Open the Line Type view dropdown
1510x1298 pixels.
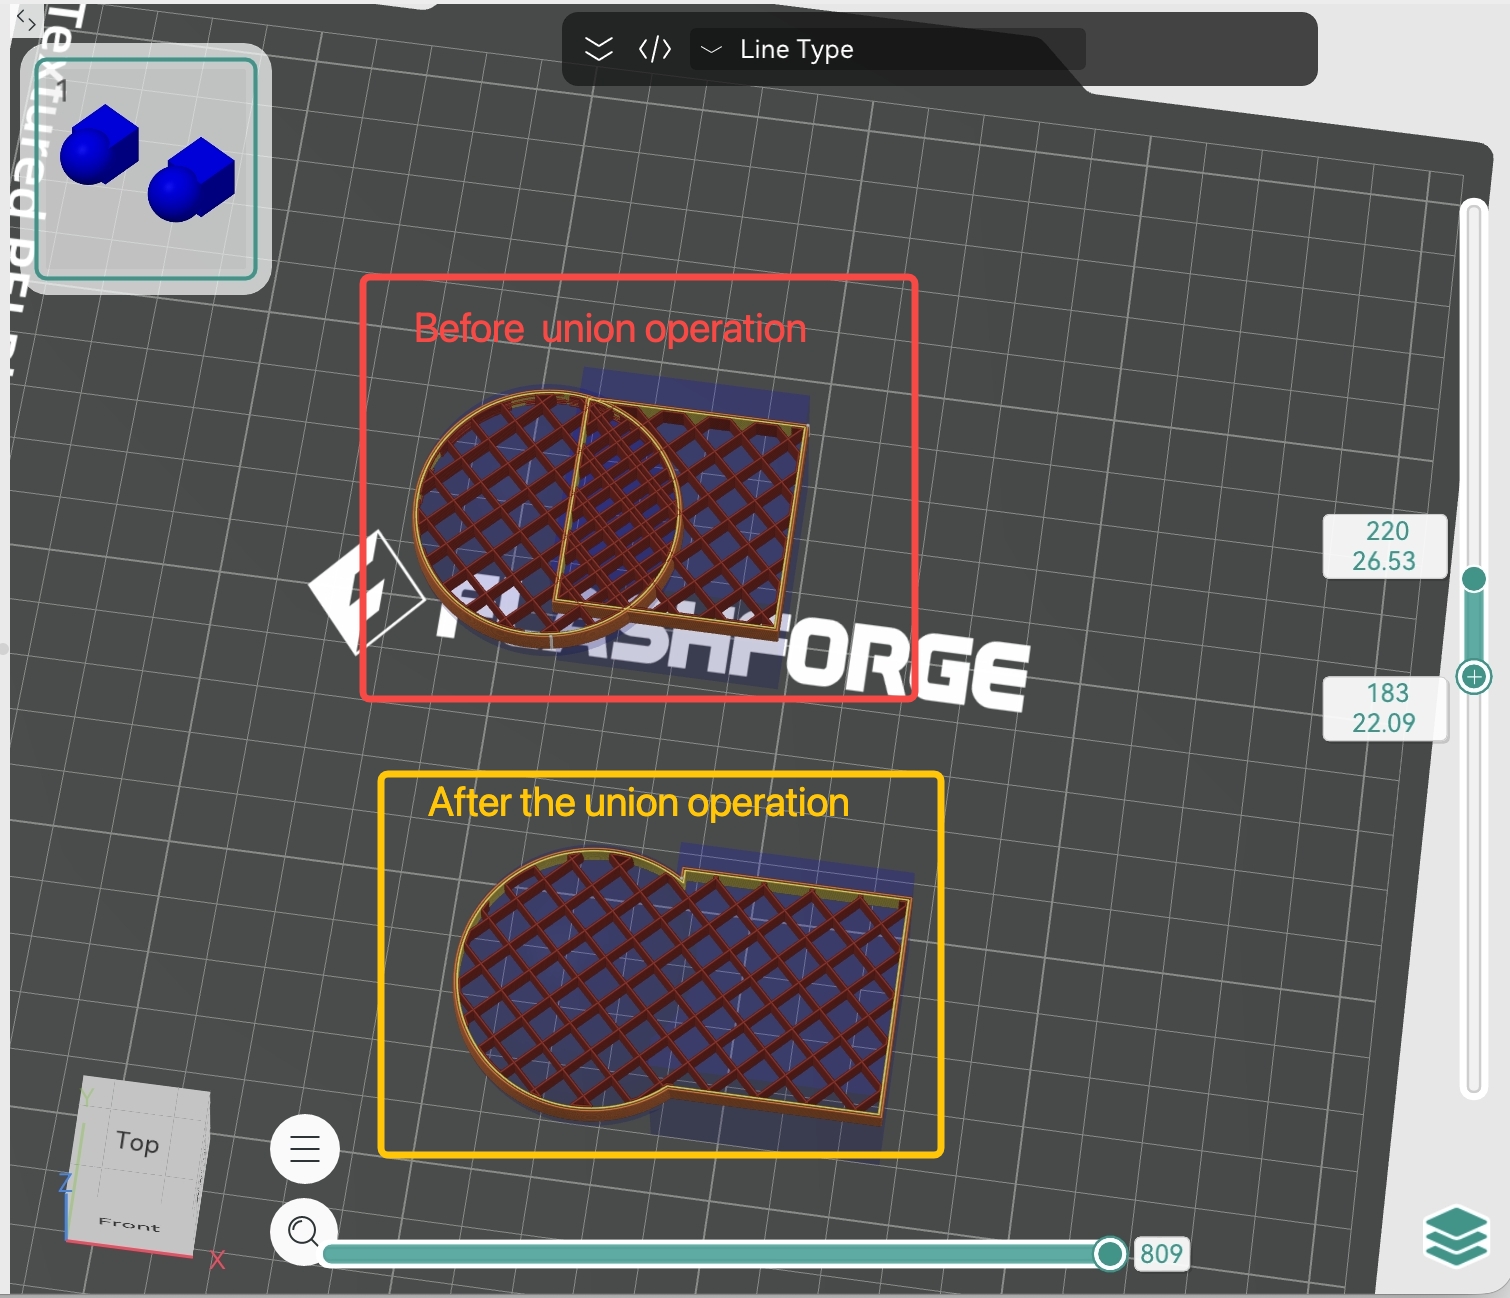(887, 49)
